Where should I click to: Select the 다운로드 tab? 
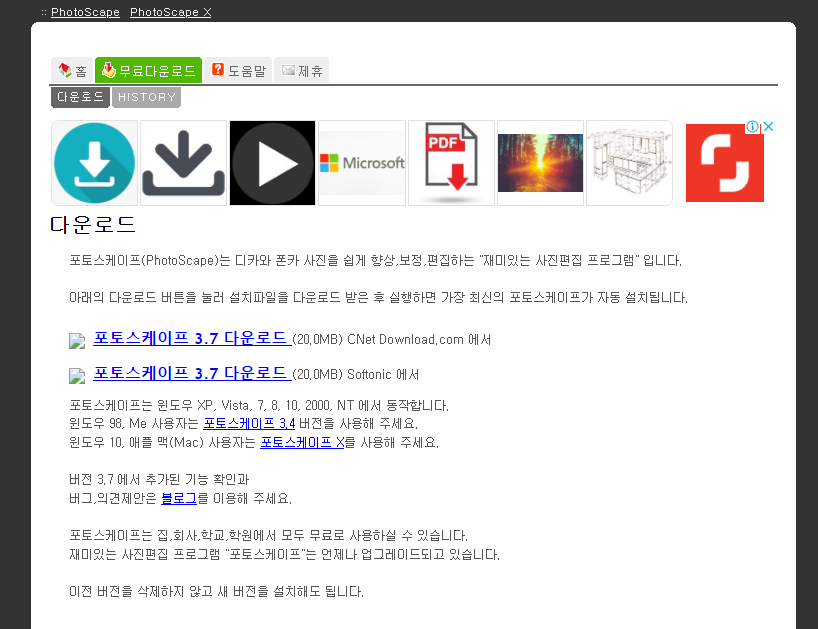point(80,97)
